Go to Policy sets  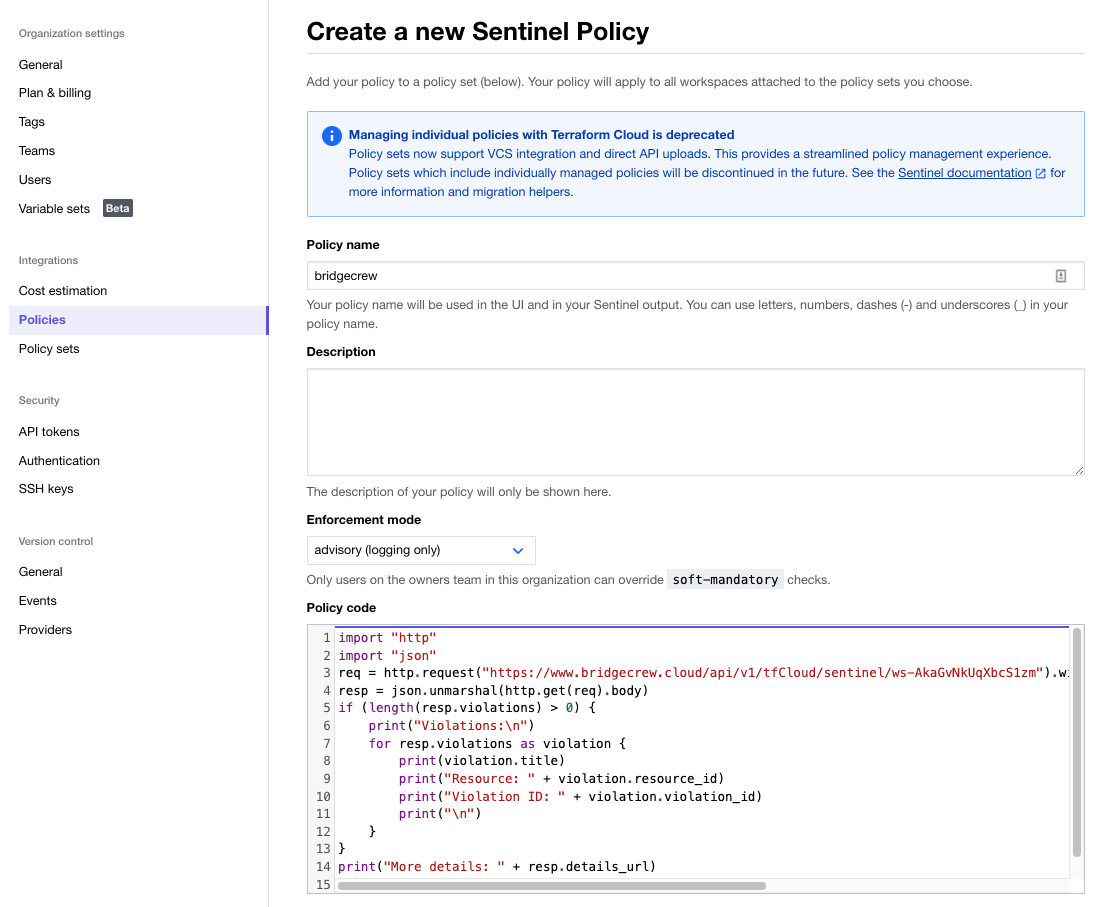(49, 348)
